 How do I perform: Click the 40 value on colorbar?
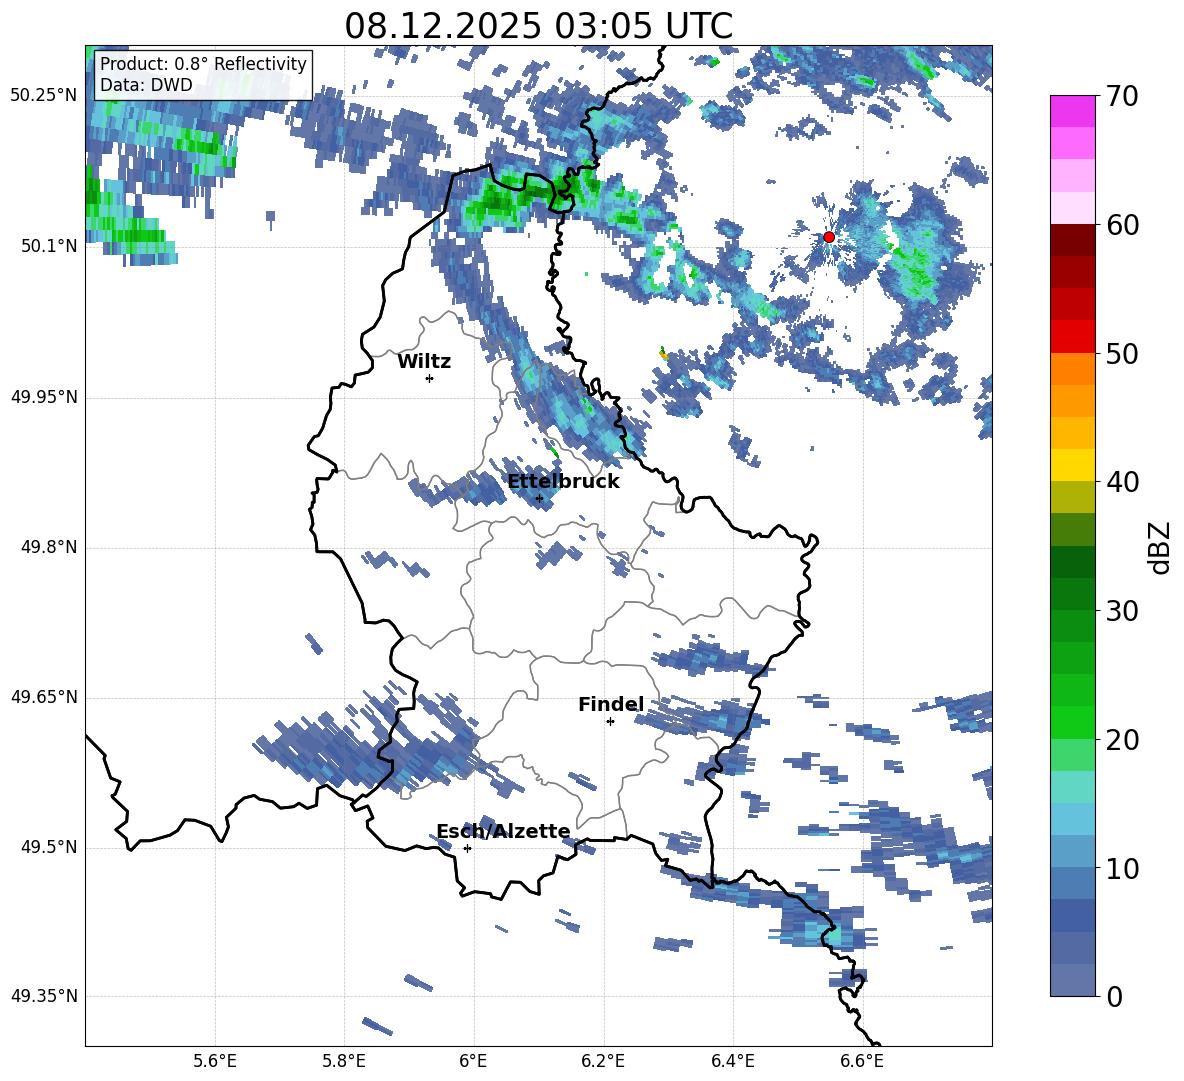1122,482
